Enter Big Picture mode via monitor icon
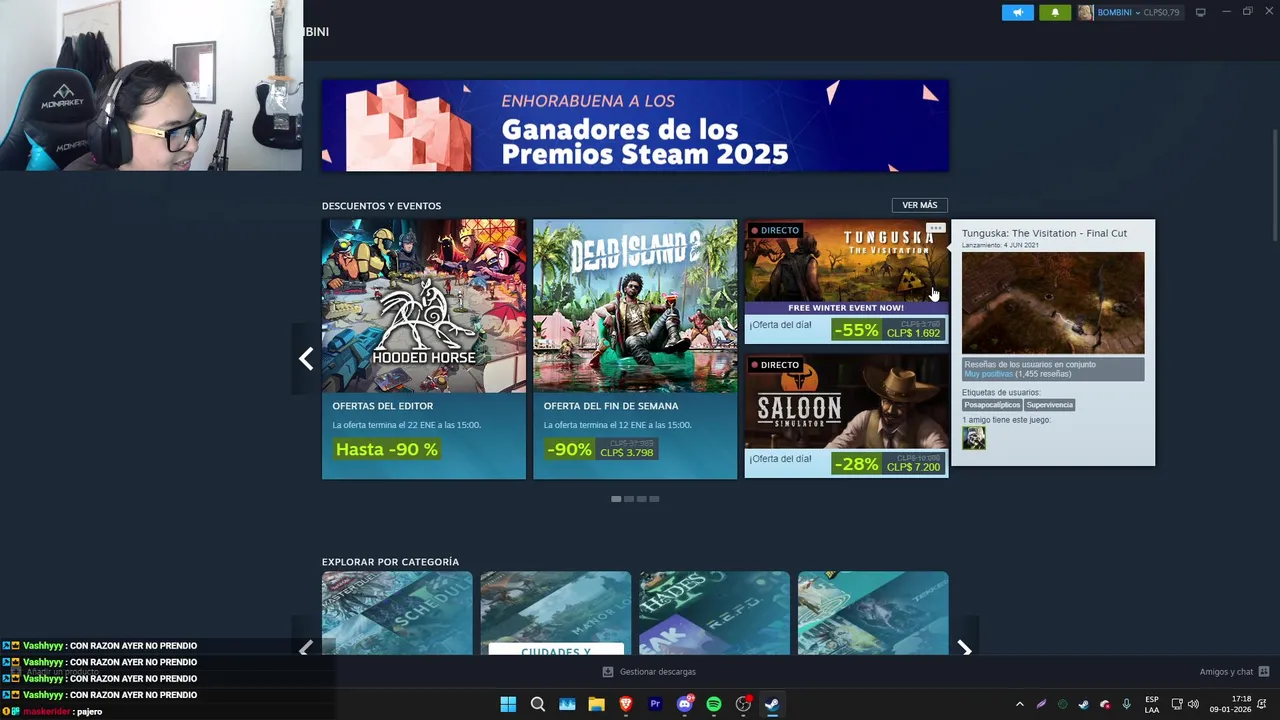Screen dimensions: 1280x720 pyautogui.click(x=1201, y=12)
